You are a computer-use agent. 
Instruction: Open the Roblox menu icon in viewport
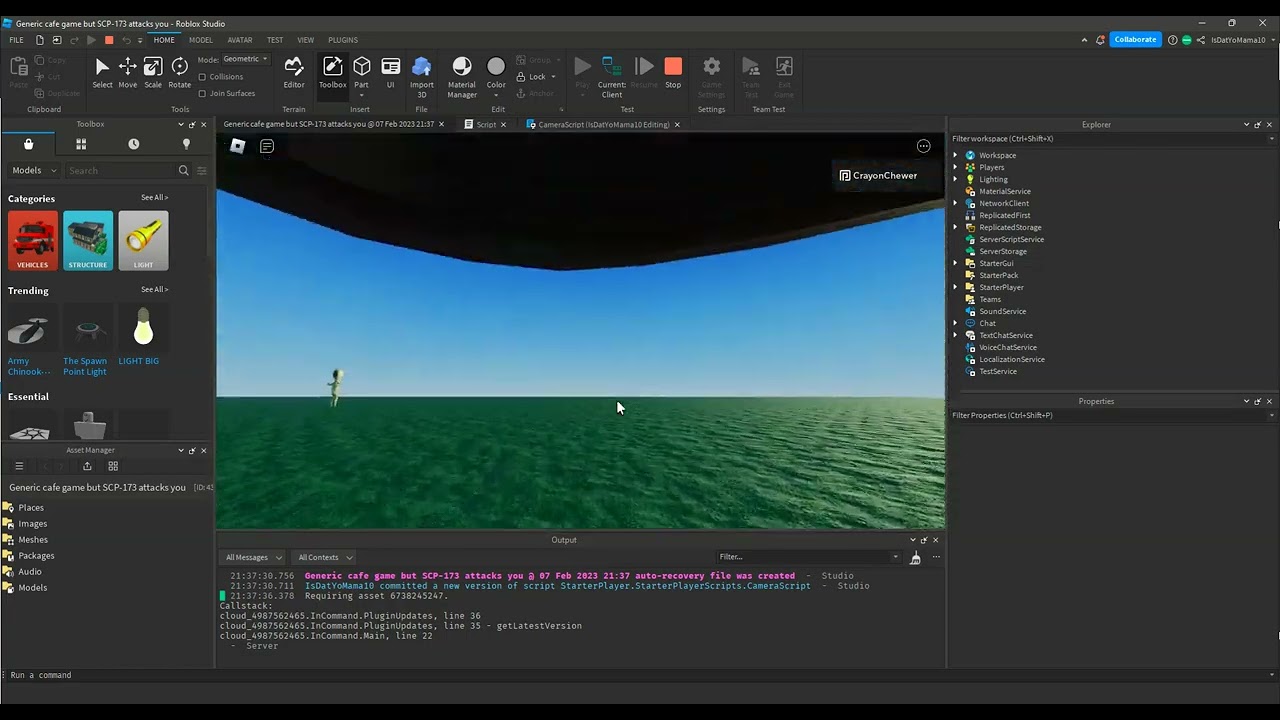tap(237, 146)
